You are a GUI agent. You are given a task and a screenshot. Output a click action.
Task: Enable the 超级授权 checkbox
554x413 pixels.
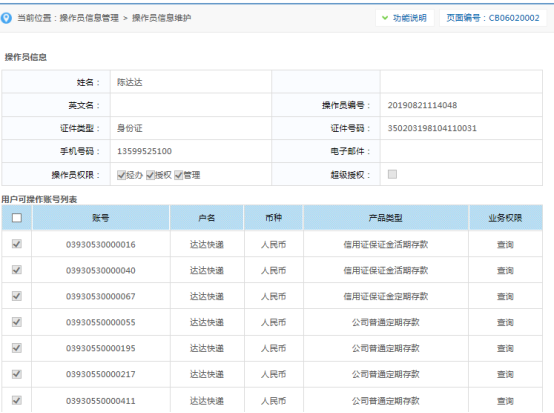pos(392,174)
